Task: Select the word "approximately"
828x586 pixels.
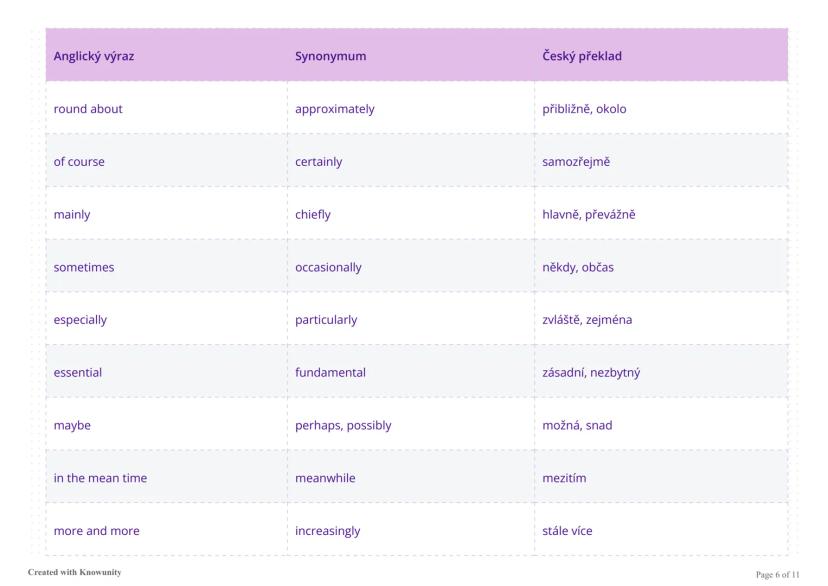Action: [x=334, y=109]
